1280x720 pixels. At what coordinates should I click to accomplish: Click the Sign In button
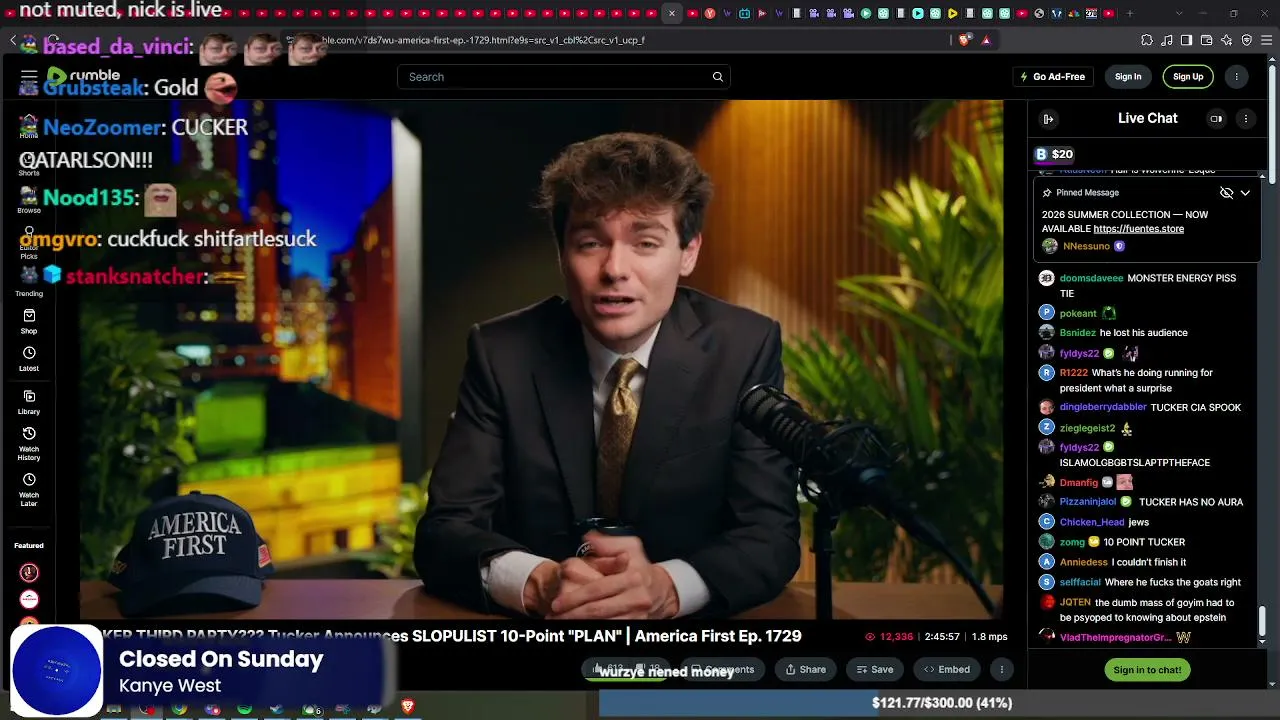[x=1128, y=77]
